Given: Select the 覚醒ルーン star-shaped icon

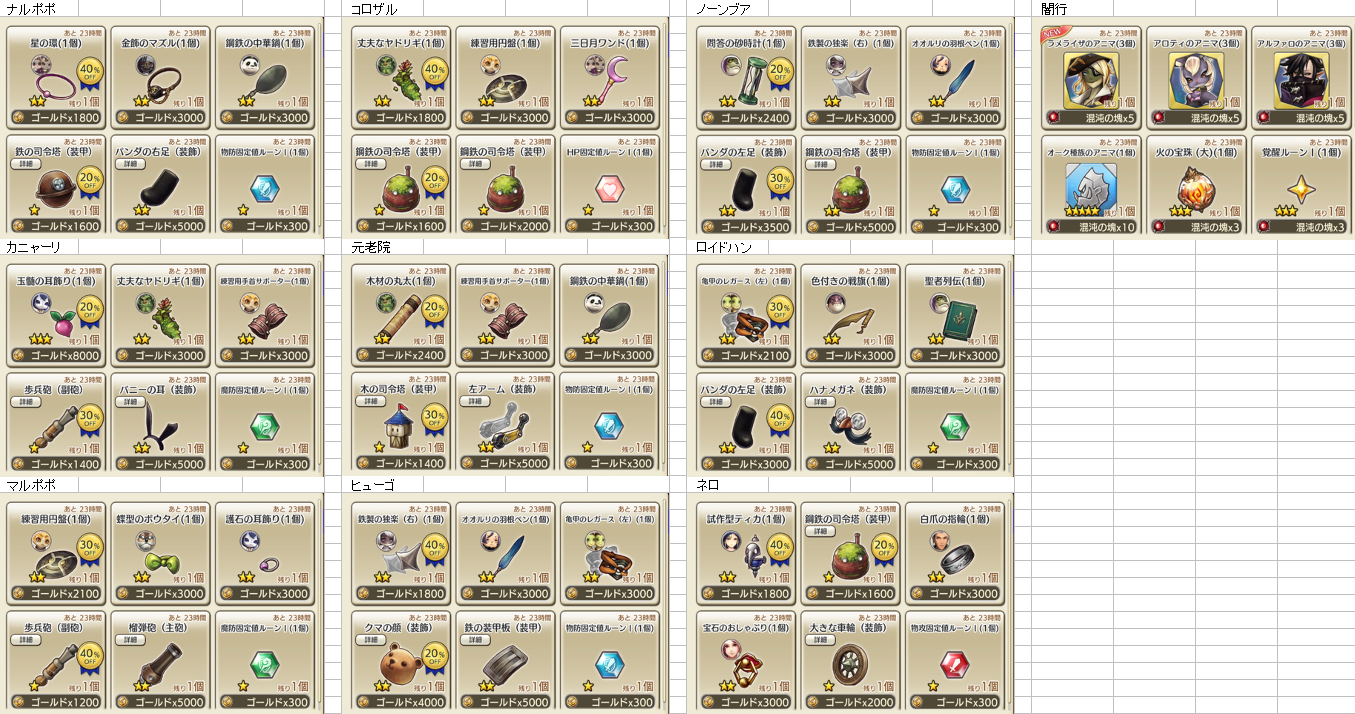Looking at the screenshot, I should coord(1301,188).
